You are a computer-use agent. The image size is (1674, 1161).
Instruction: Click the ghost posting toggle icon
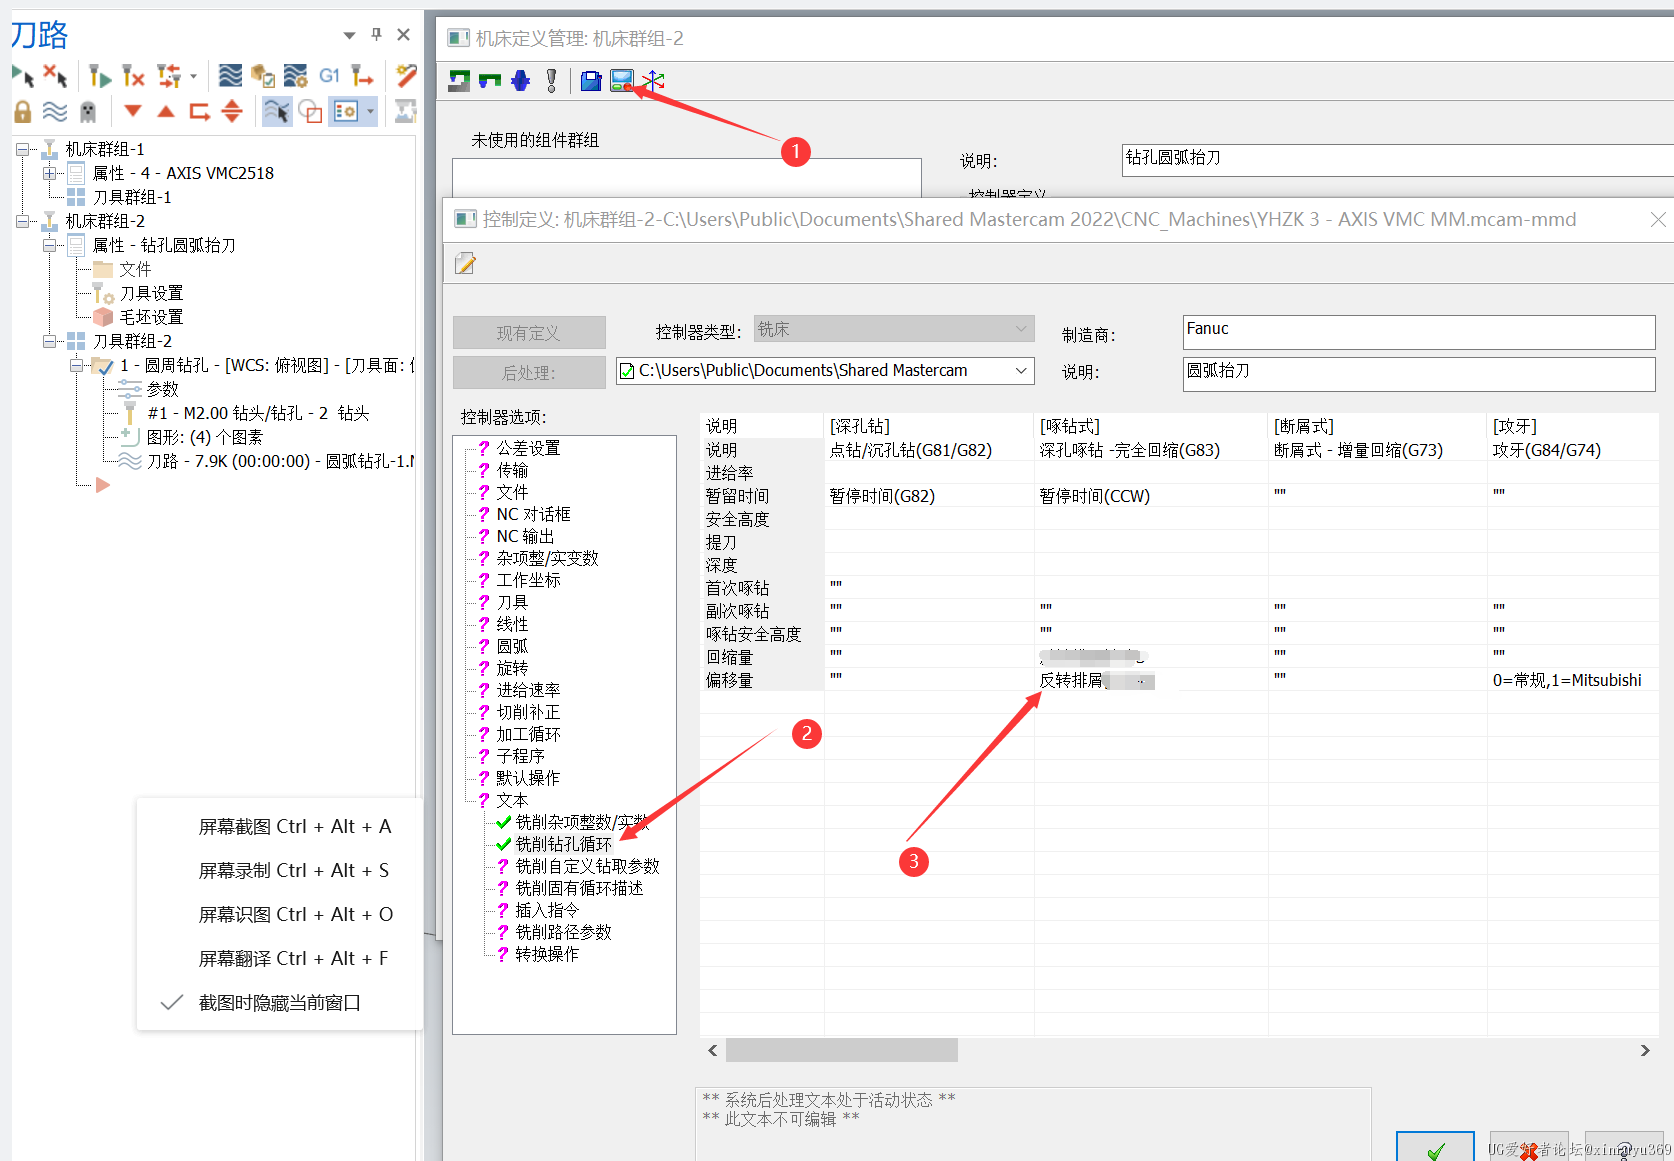pyautogui.click(x=88, y=111)
